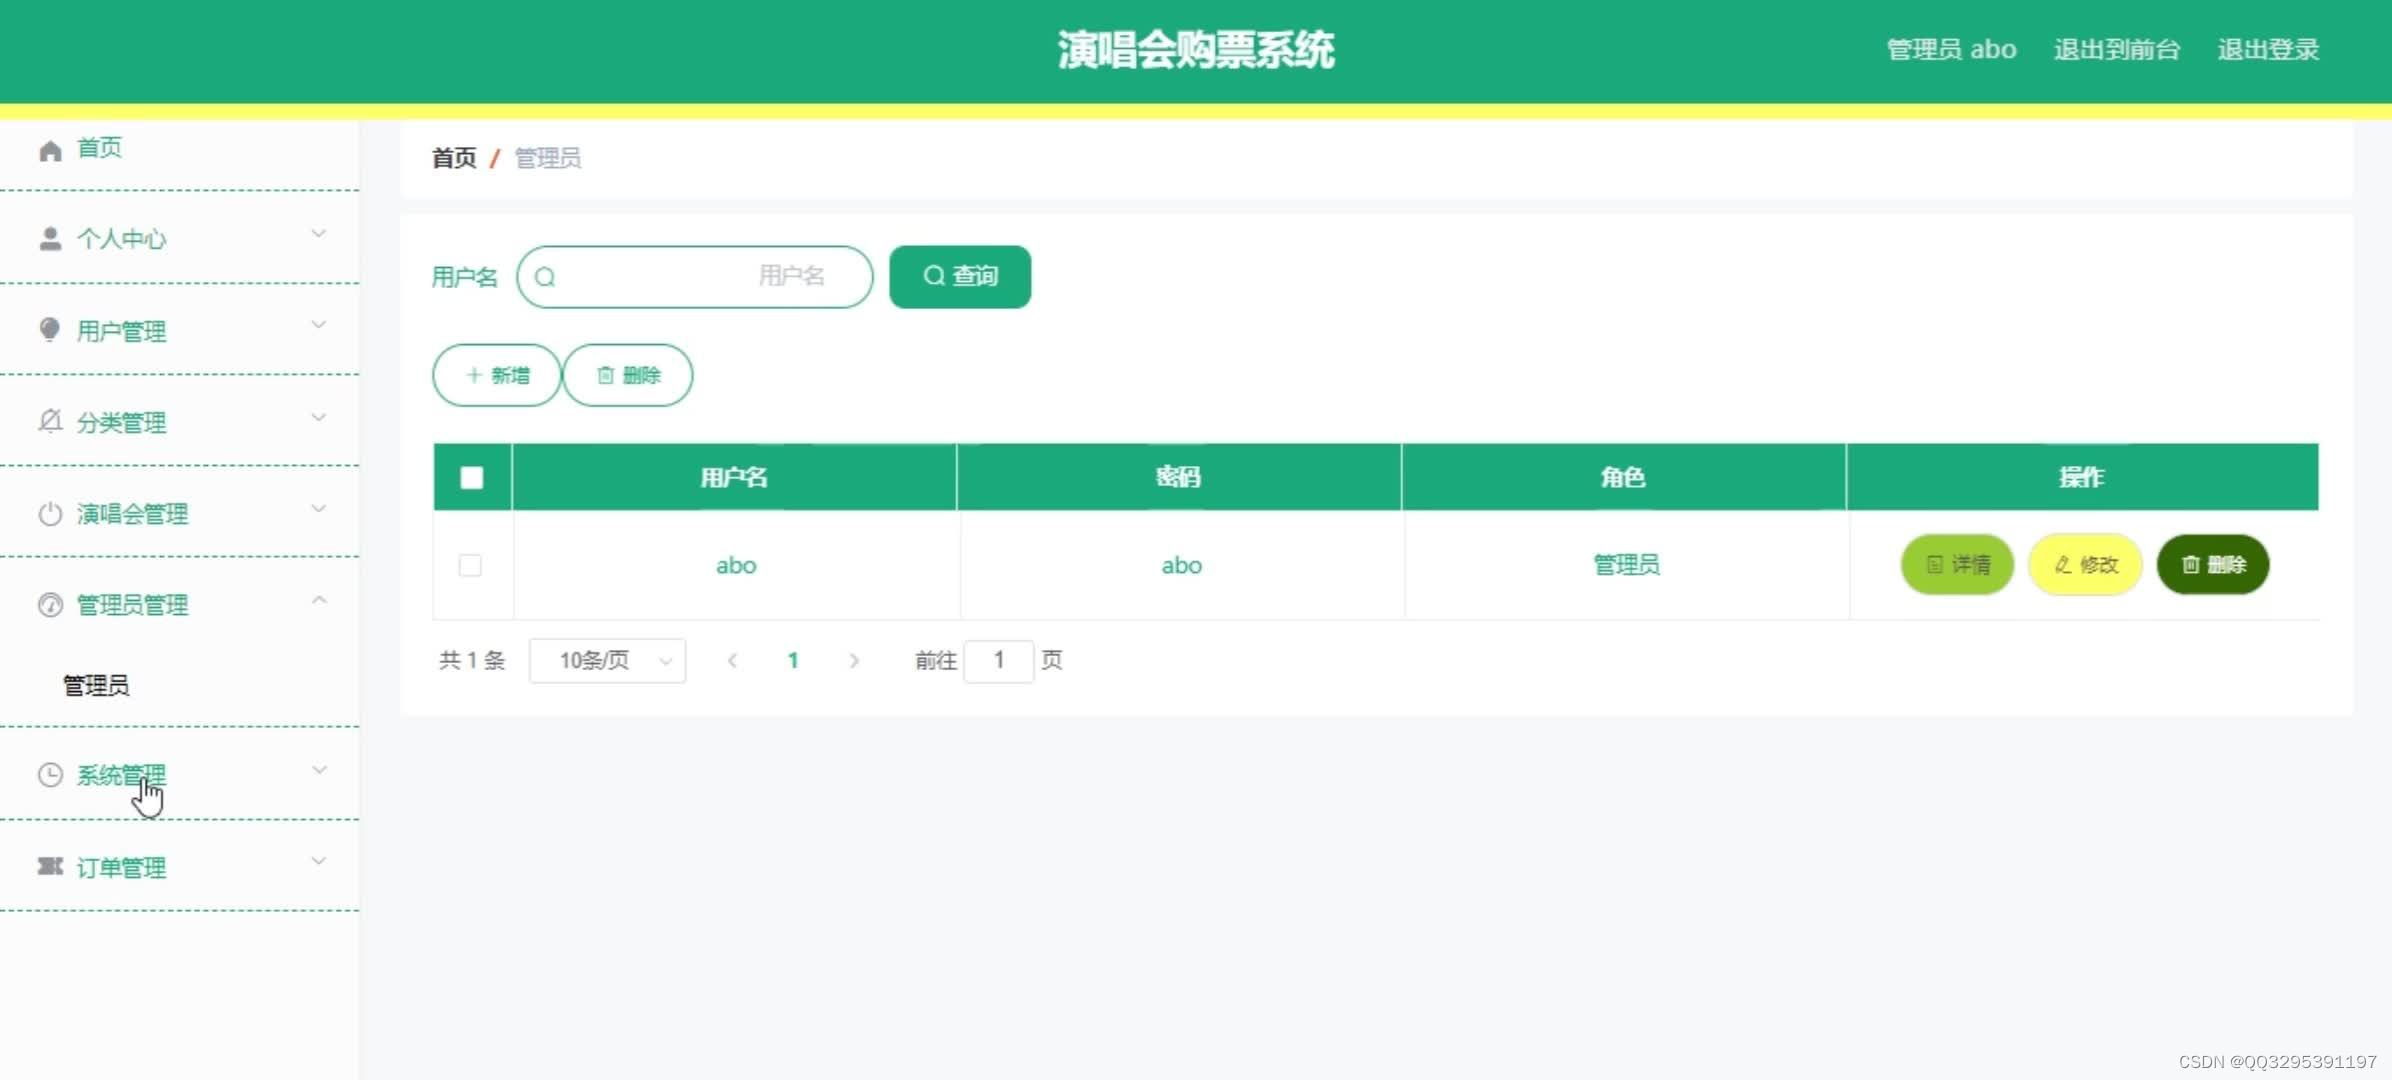Expand the 分类管理 menu chevron
This screenshot has width=2392, height=1080.
(x=319, y=417)
